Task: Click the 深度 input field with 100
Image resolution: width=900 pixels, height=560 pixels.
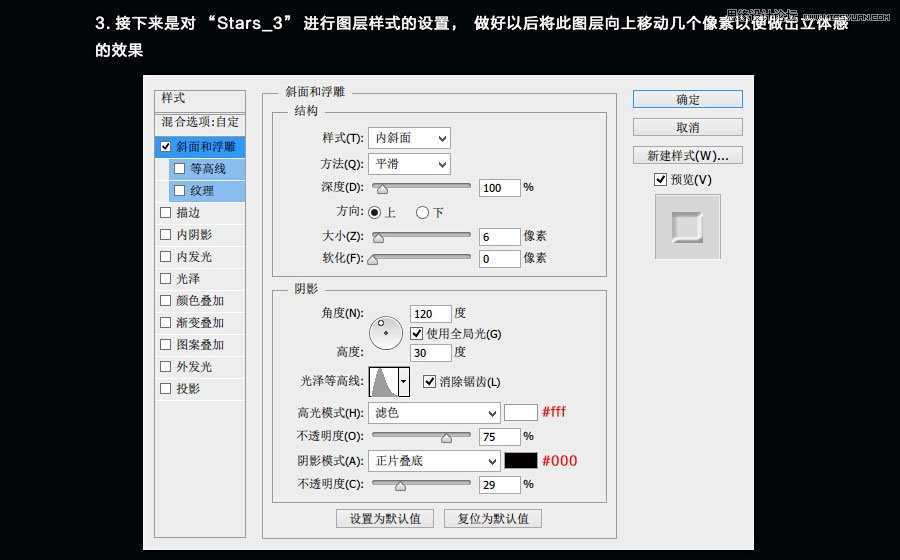Action: pos(499,188)
